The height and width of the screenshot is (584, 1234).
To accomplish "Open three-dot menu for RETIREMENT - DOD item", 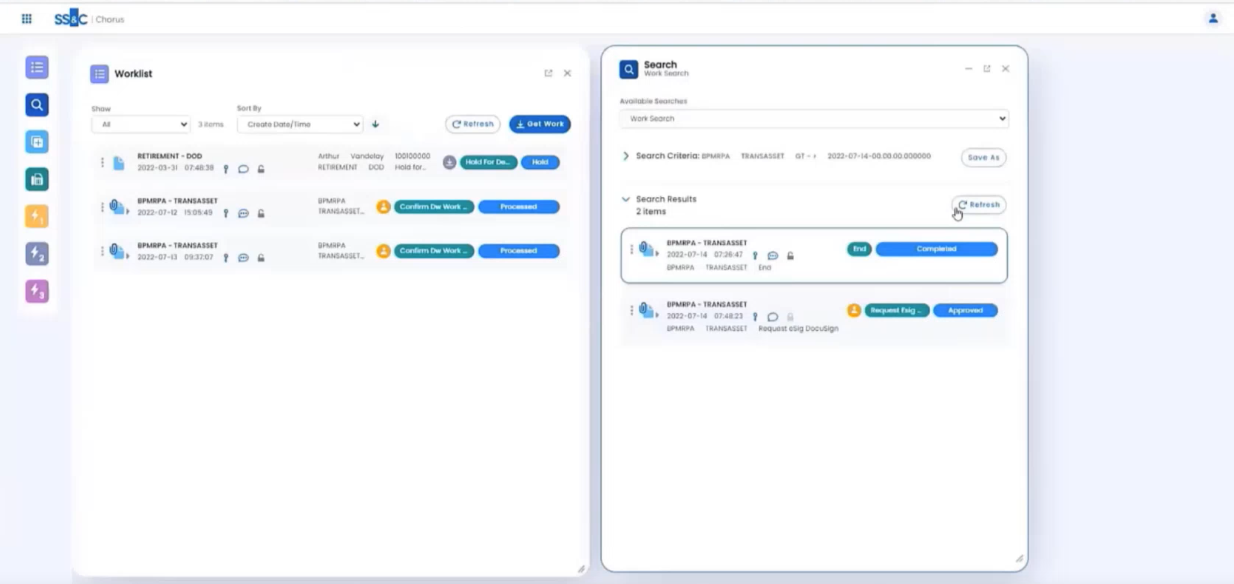I will coord(102,163).
